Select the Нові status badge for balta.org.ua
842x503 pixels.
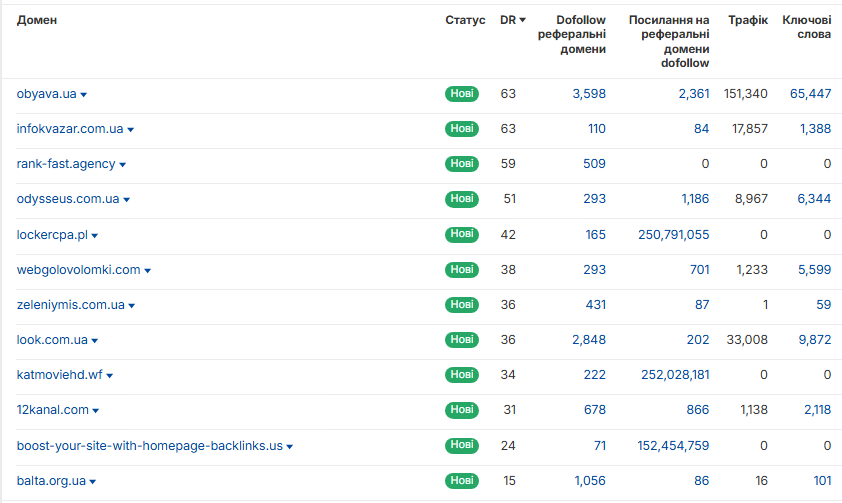coord(462,480)
